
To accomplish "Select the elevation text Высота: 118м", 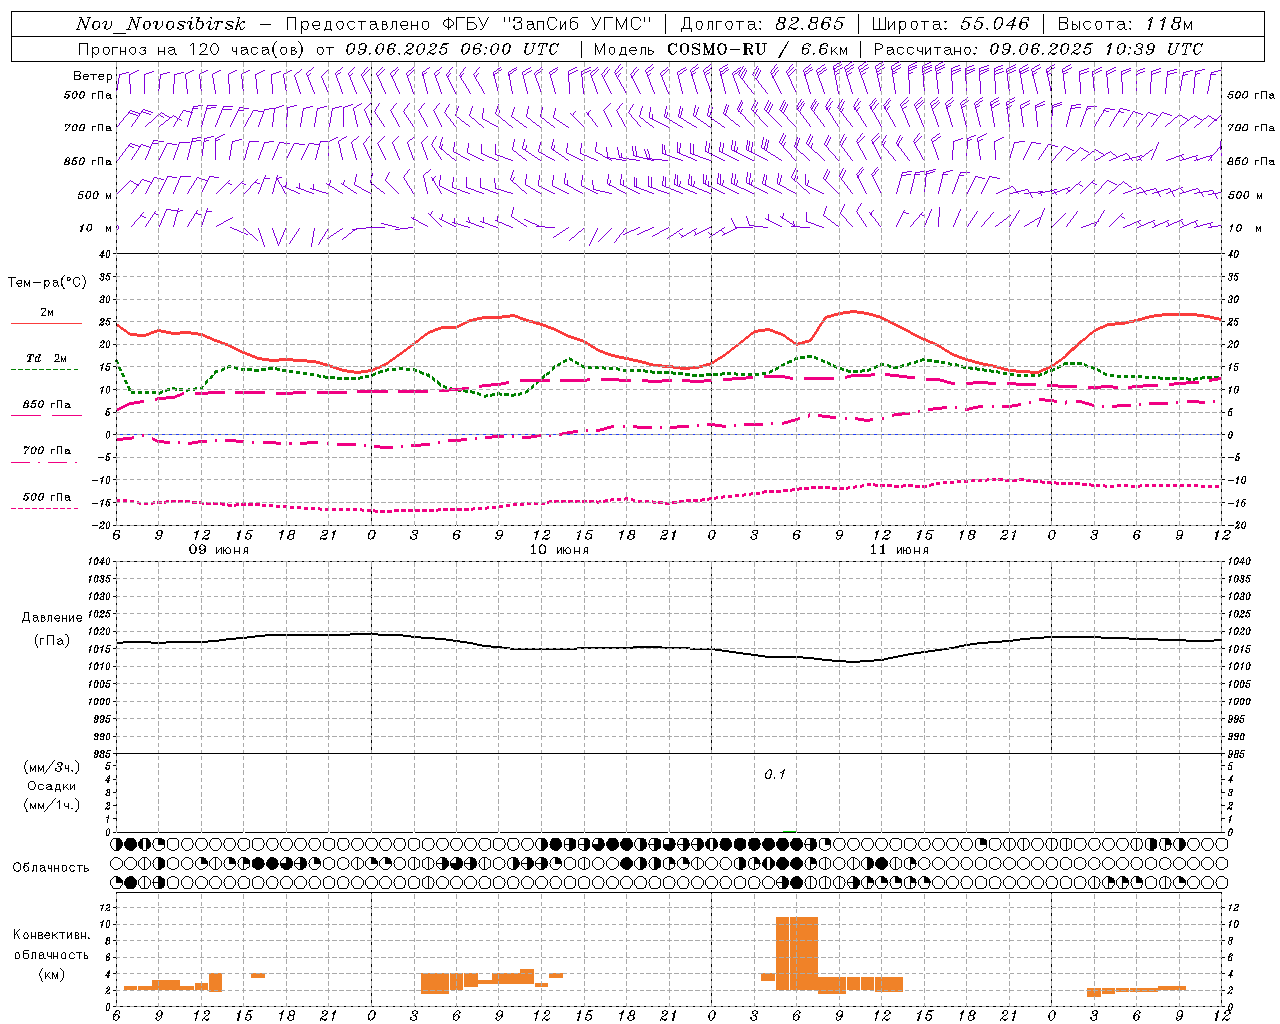I will tap(1125, 24).
